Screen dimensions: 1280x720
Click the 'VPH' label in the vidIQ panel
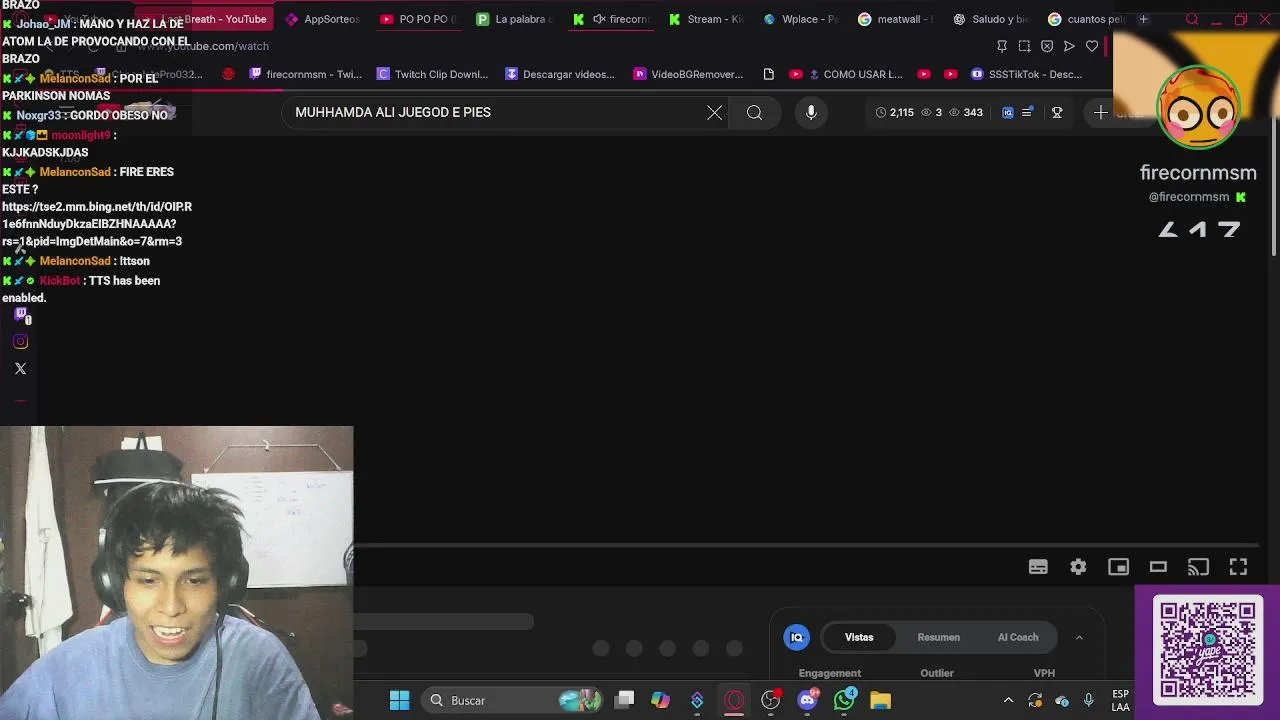[1044, 673]
